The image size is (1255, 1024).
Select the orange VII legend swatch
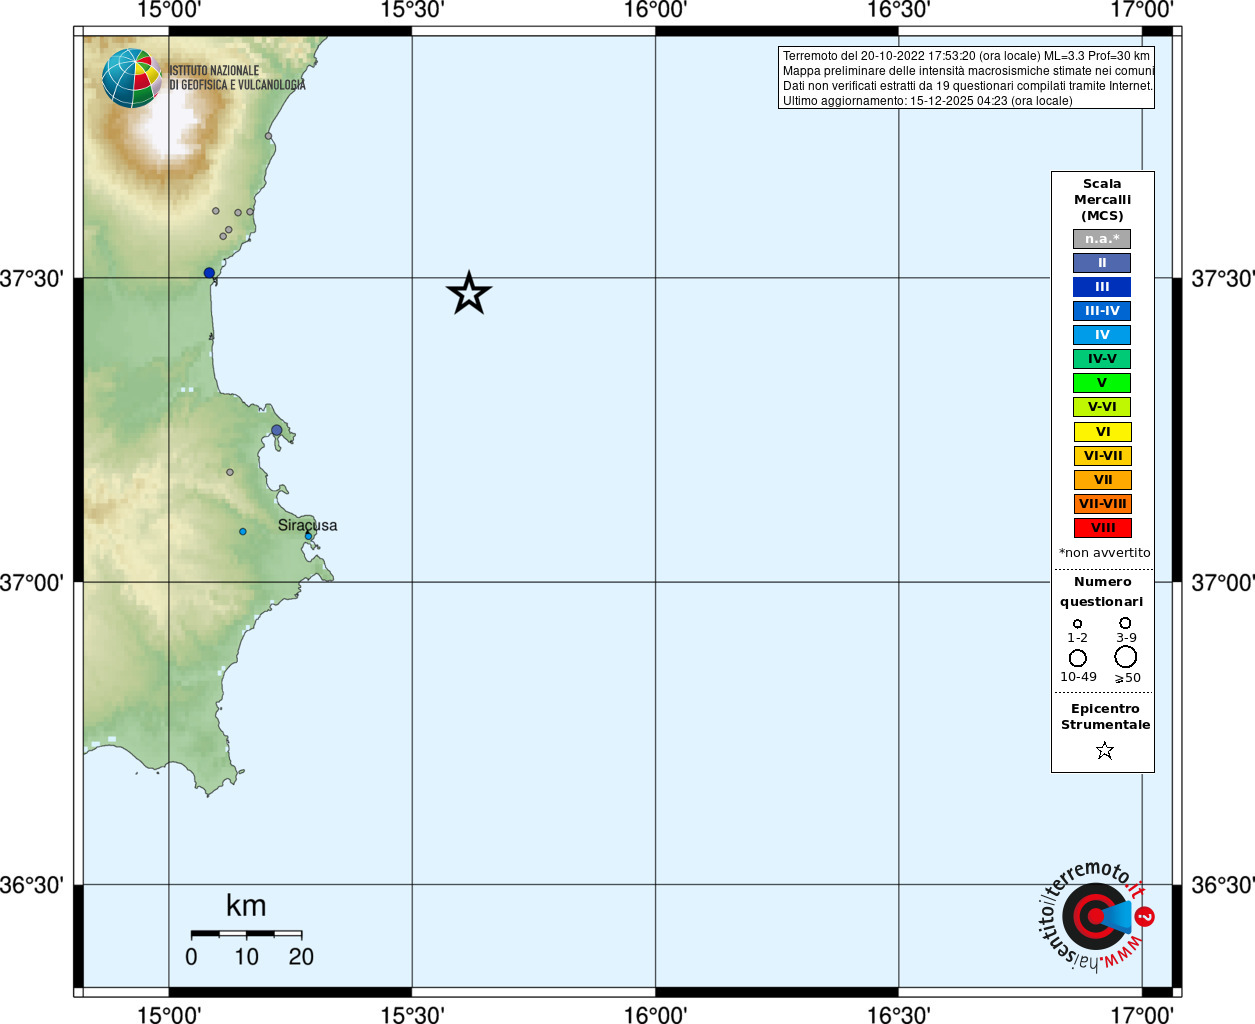coord(1102,480)
